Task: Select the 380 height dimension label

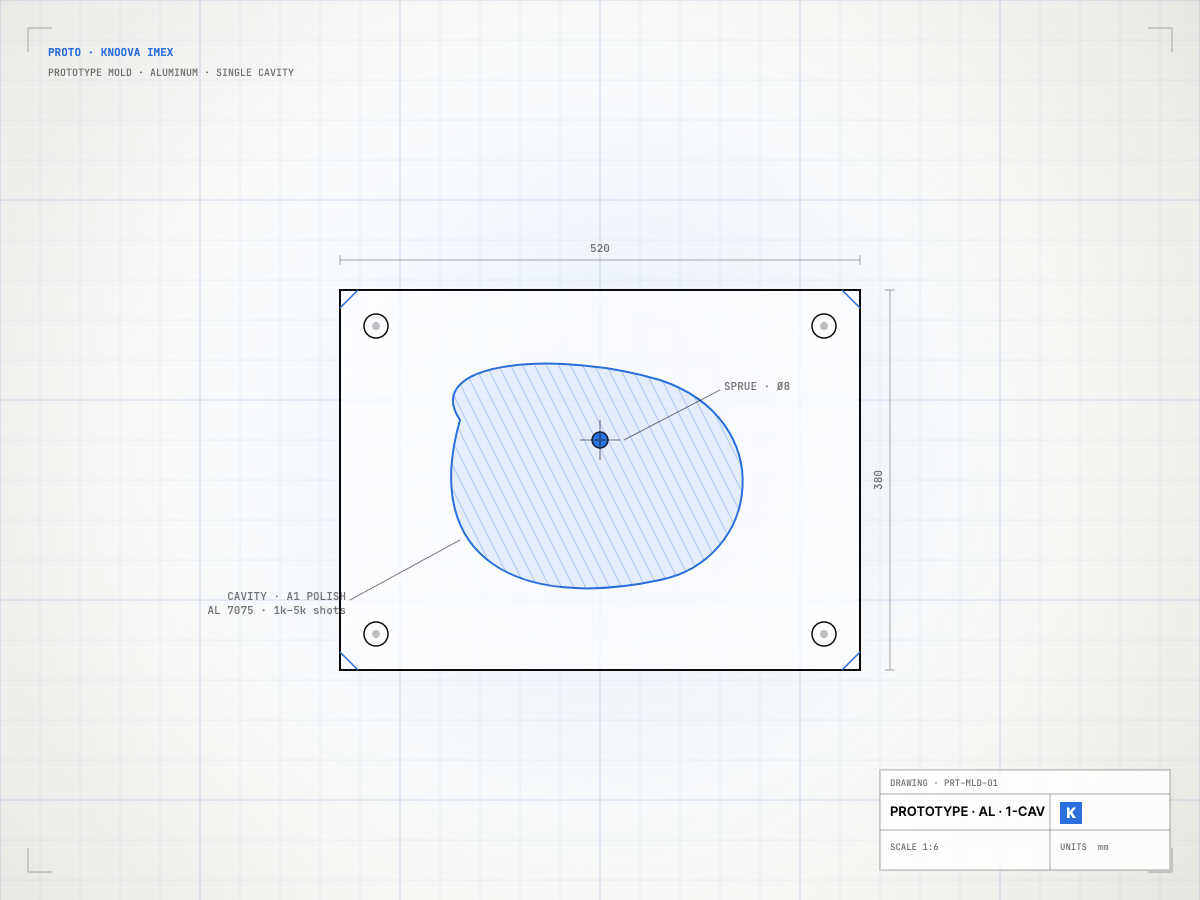Action: 879,480
